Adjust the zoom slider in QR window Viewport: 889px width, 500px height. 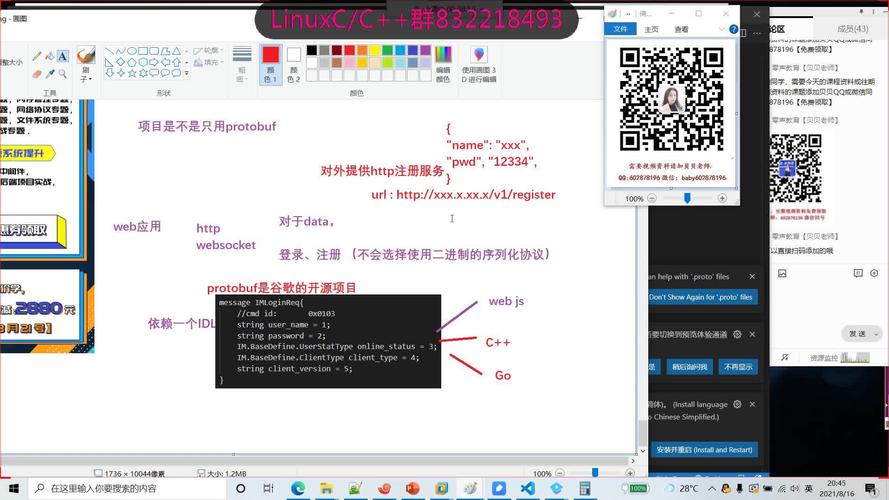click(687, 198)
